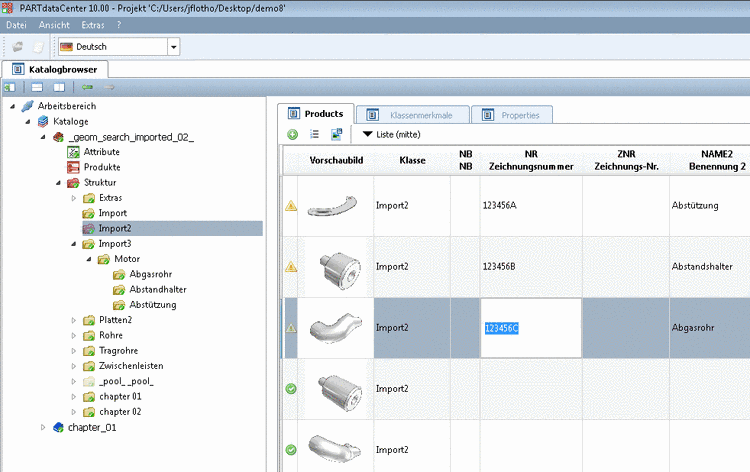Screen dimensions: 750x472
Task: Click the green tree toggle icon in browser toolbar
Action: click(x=10, y=87)
